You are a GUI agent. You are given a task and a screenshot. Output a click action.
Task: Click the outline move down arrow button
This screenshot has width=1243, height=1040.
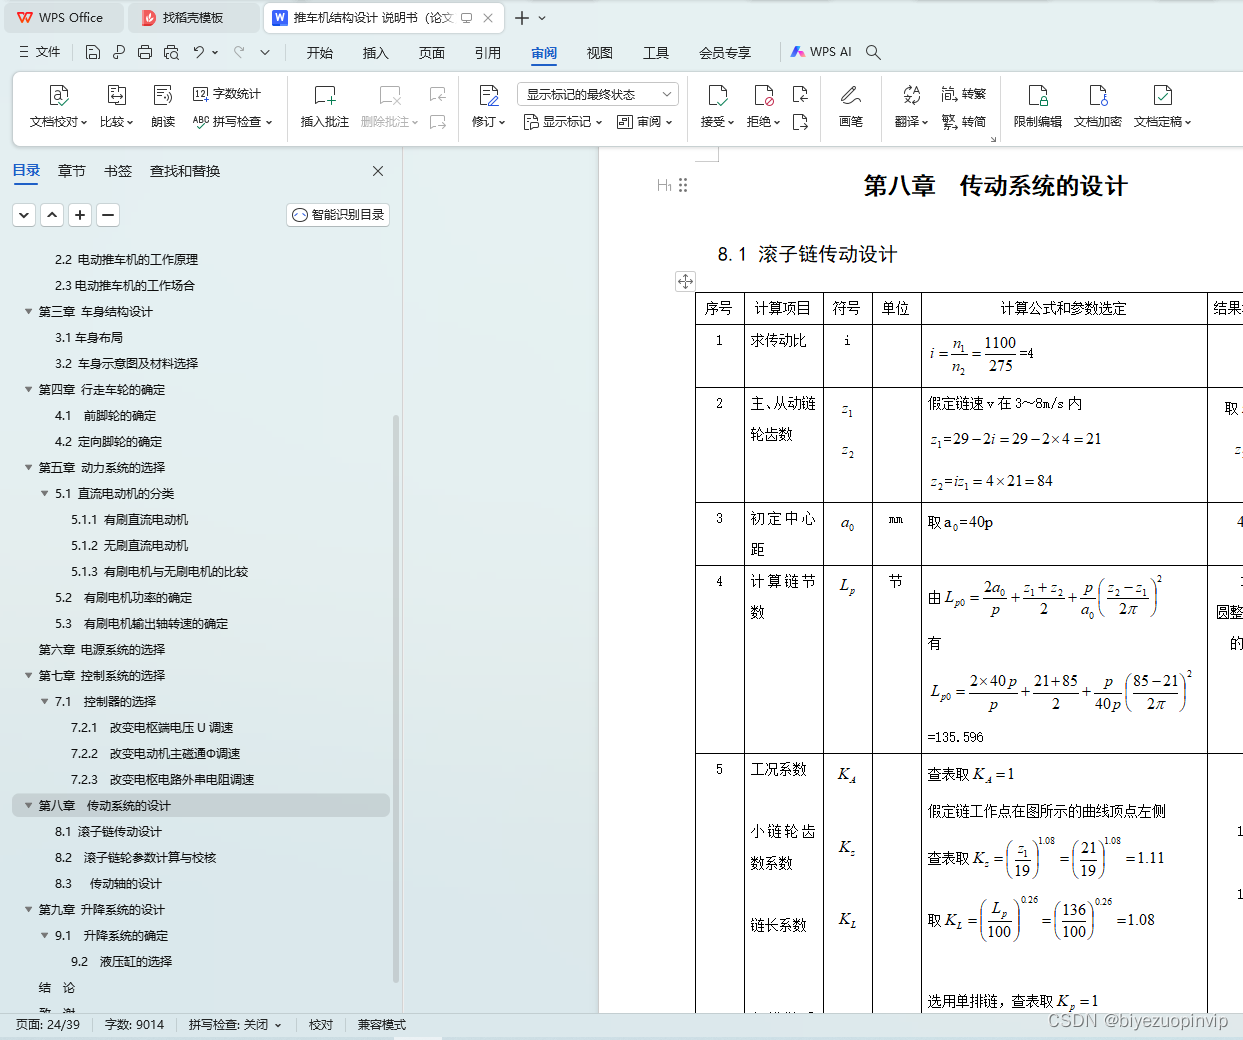[24, 215]
